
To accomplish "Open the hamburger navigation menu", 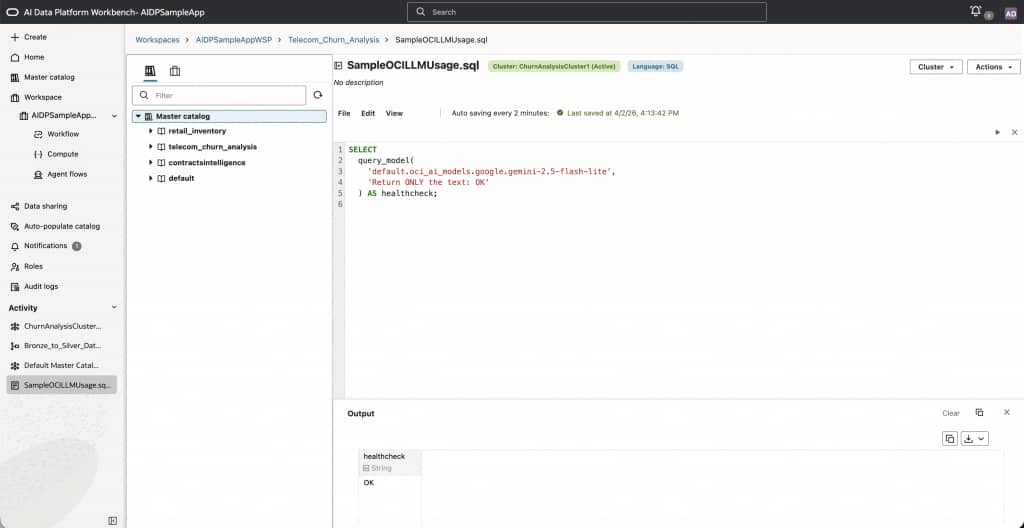I will point(12,12).
